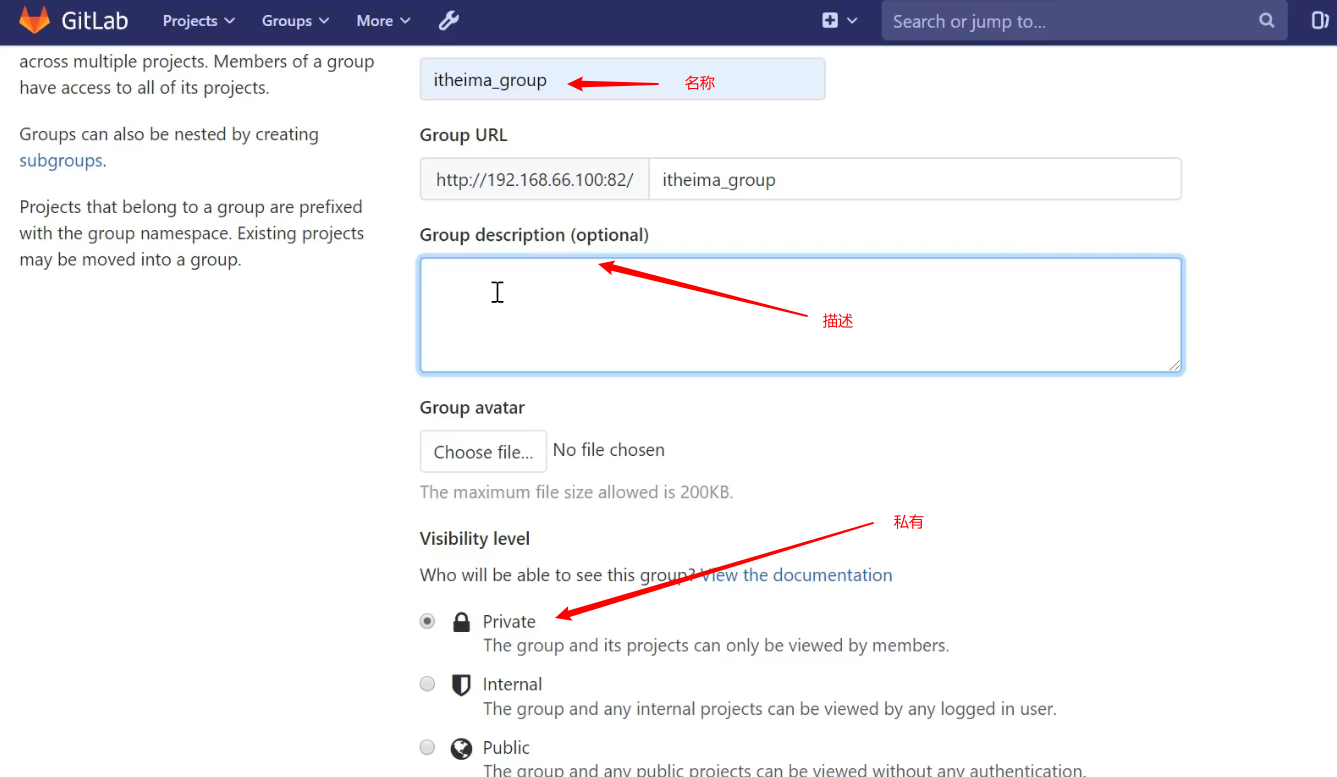1337x777 pixels.
Task: Click the Group description text area
Action: pos(801,315)
